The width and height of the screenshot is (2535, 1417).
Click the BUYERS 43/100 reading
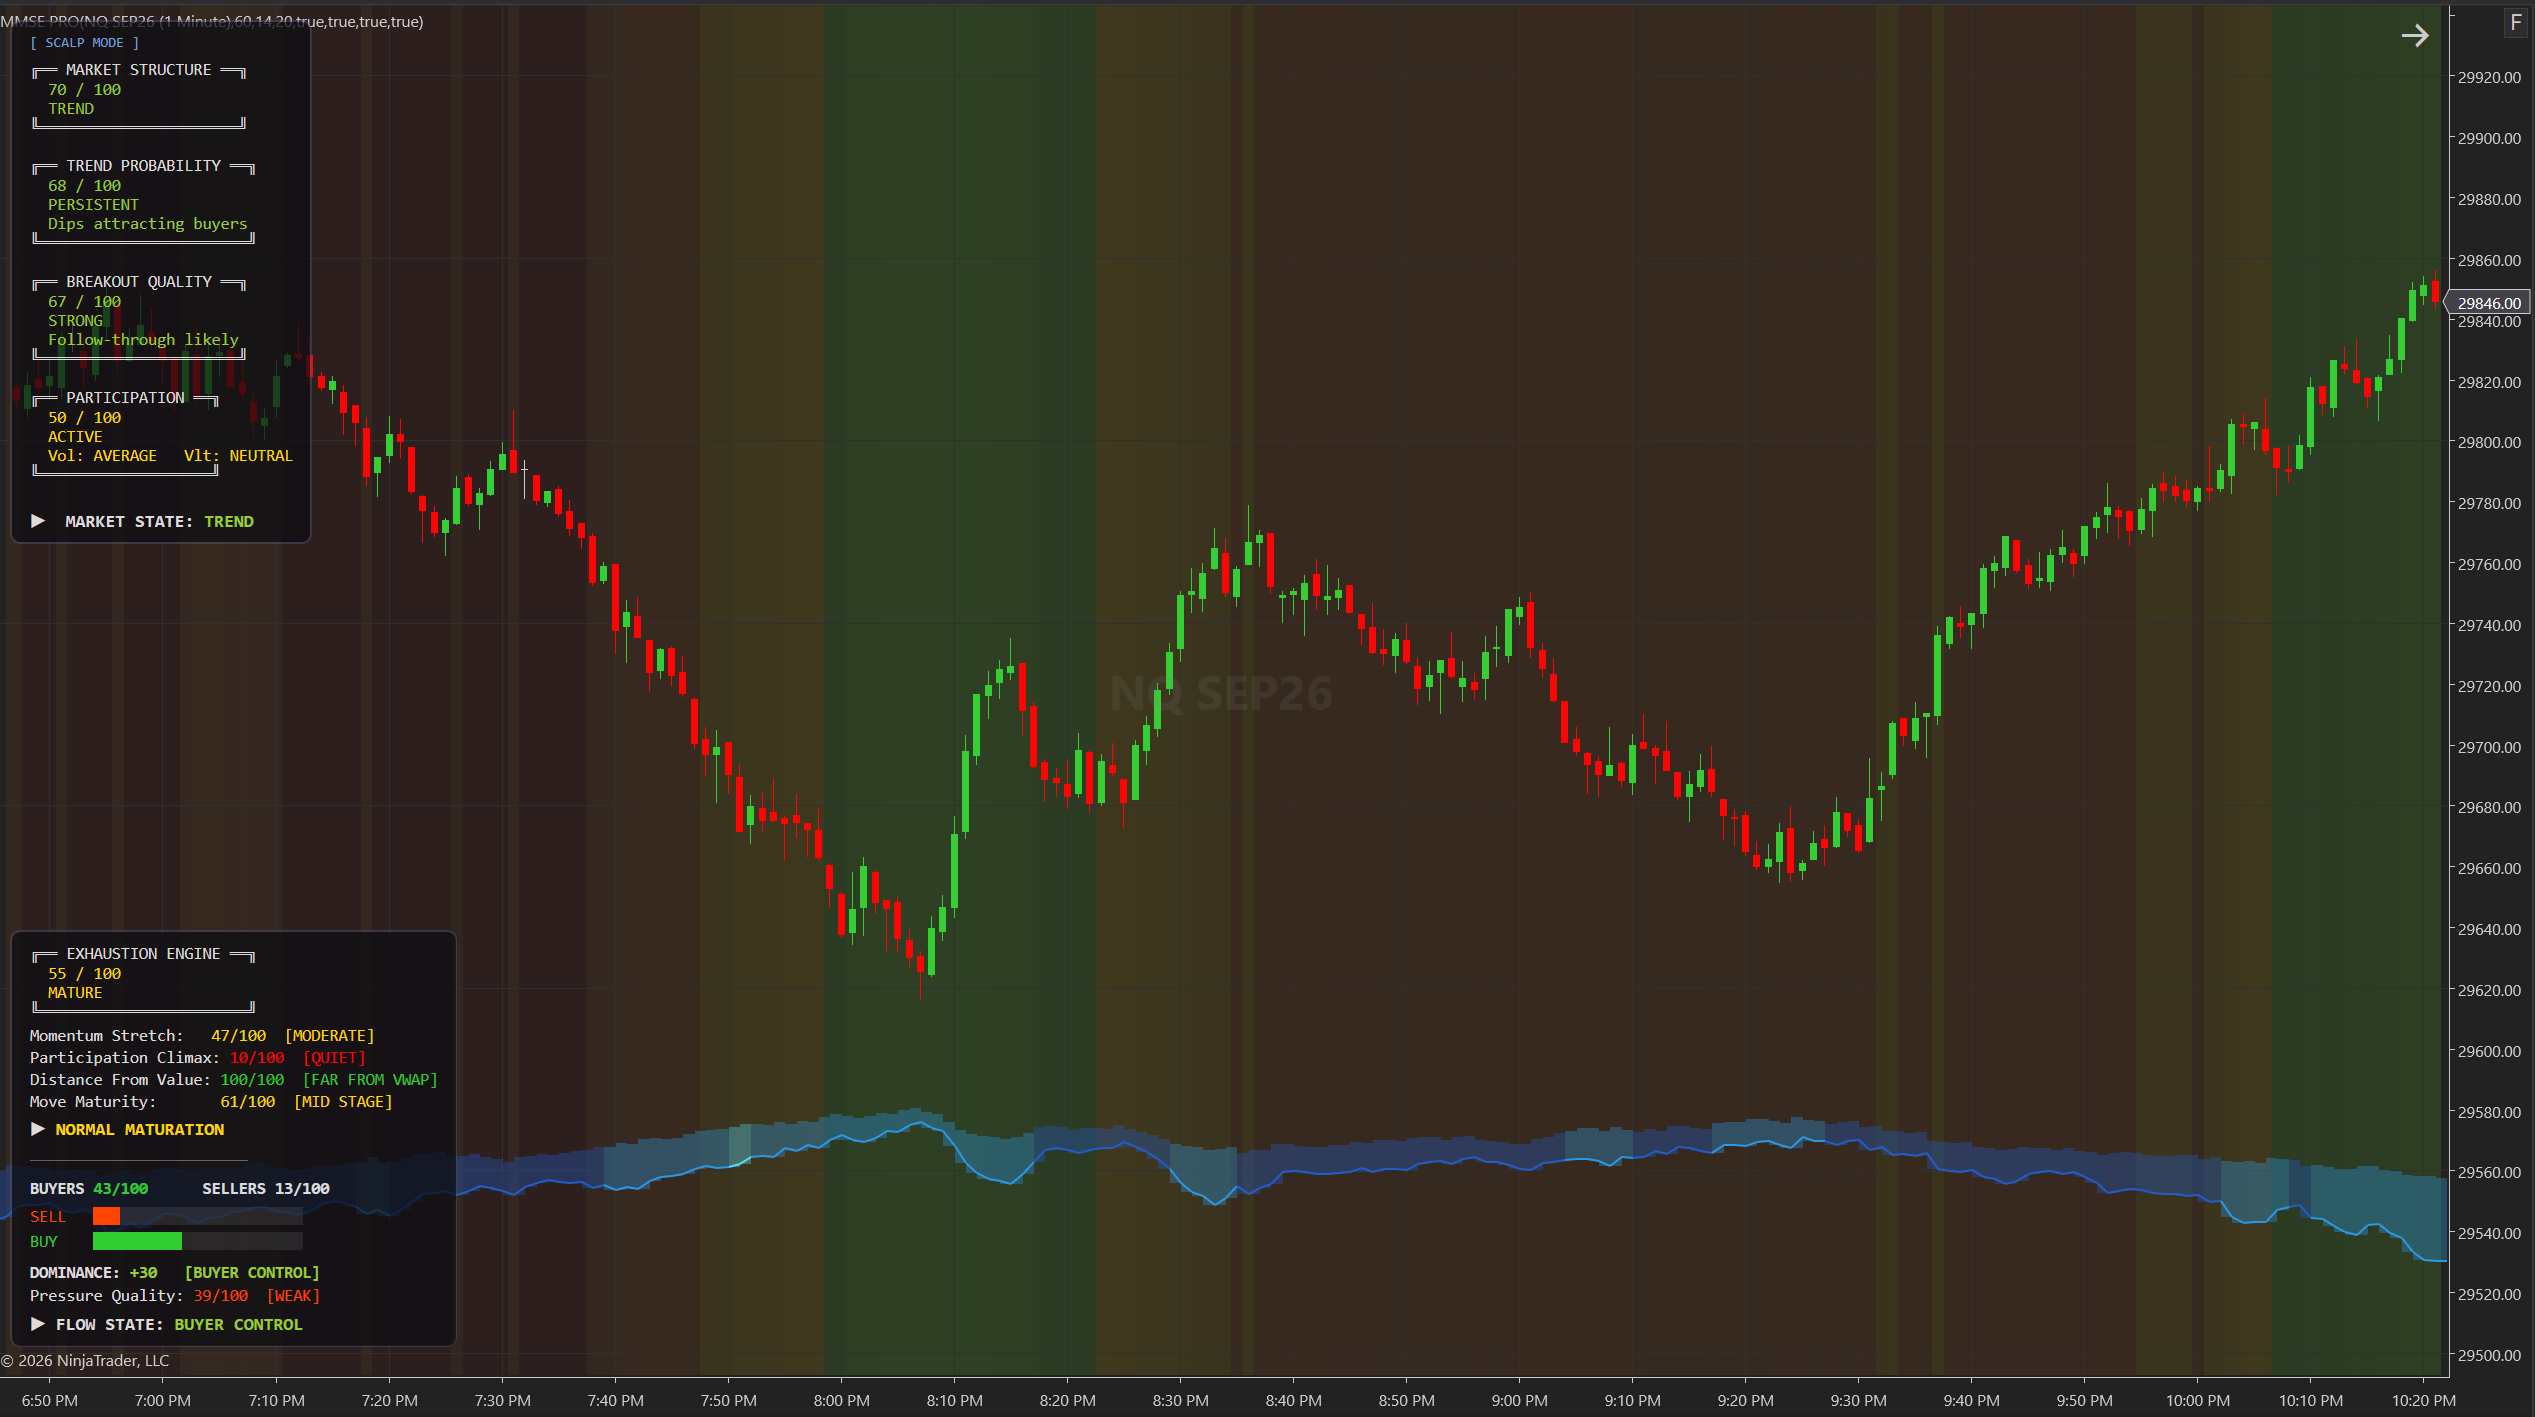(x=89, y=1189)
